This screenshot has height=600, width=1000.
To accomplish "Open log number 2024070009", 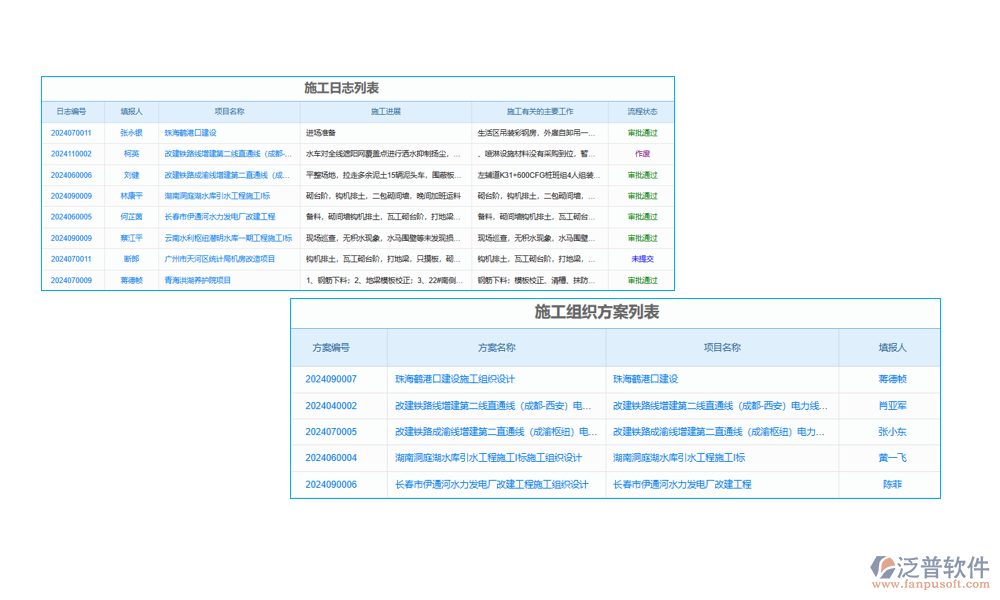I will pos(71,281).
